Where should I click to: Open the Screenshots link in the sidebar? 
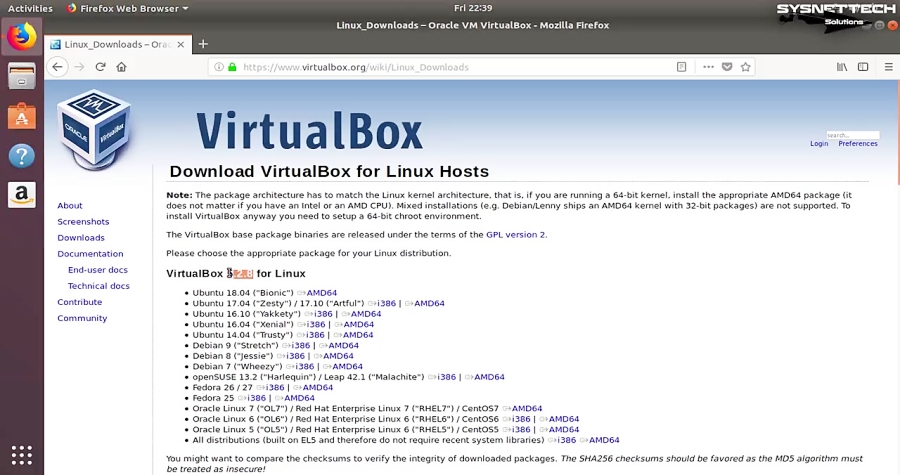(x=83, y=222)
